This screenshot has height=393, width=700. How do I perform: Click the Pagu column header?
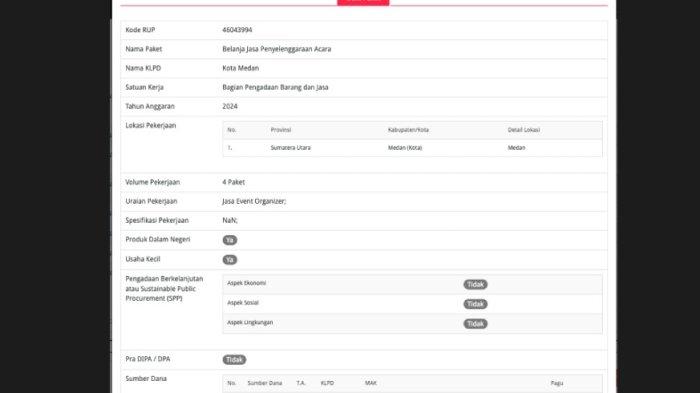(x=557, y=383)
